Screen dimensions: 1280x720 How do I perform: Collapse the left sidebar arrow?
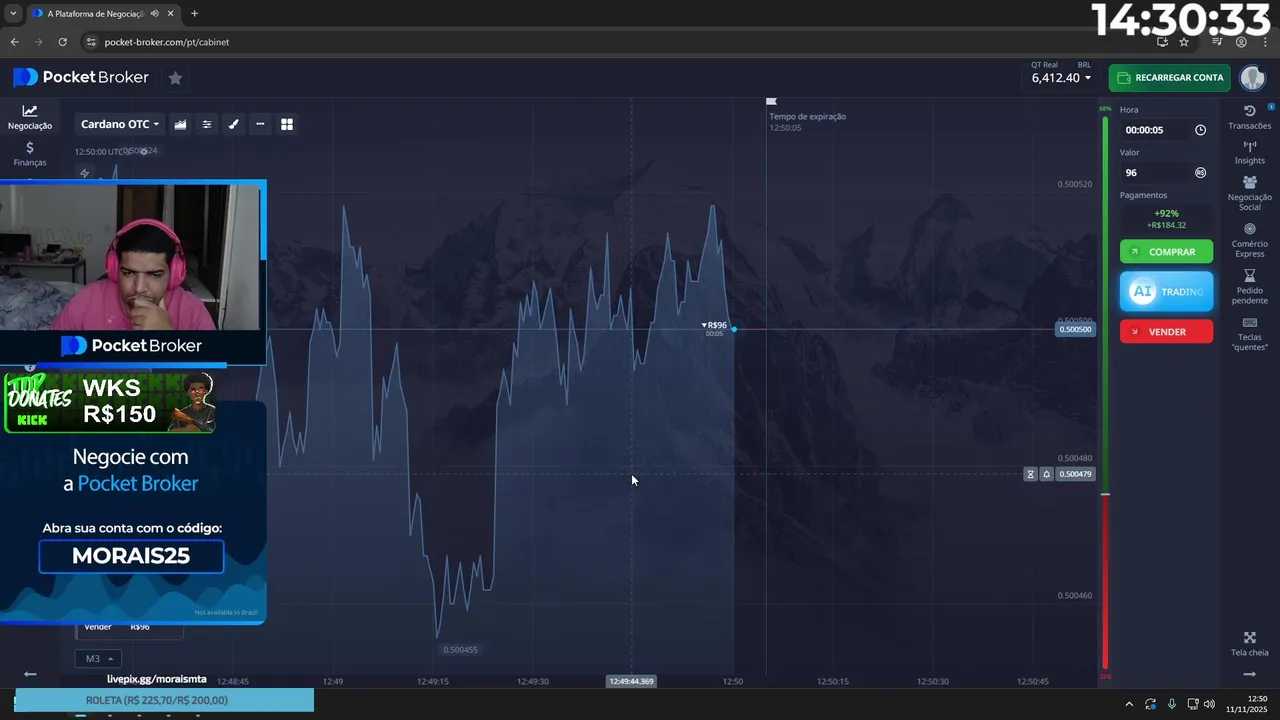[x=30, y=674]
